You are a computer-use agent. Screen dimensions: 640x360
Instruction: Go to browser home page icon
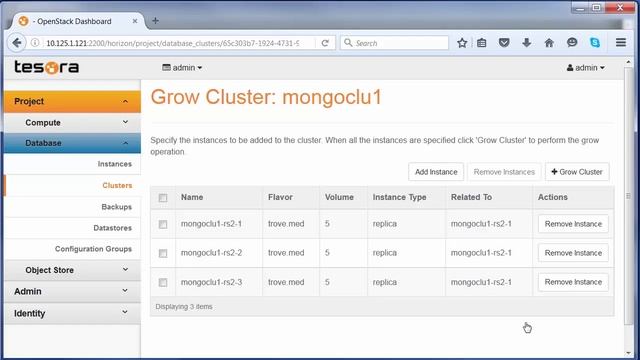(549, 43)
